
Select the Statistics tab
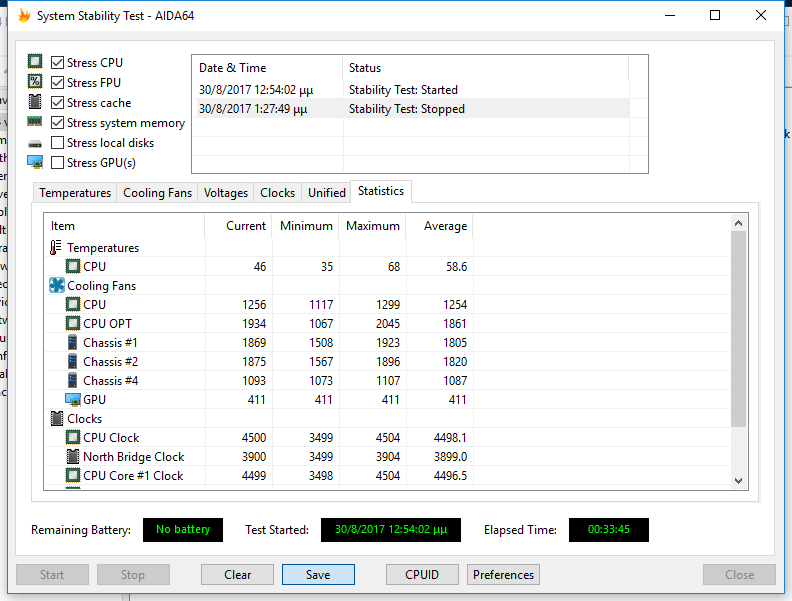[381, 191]
